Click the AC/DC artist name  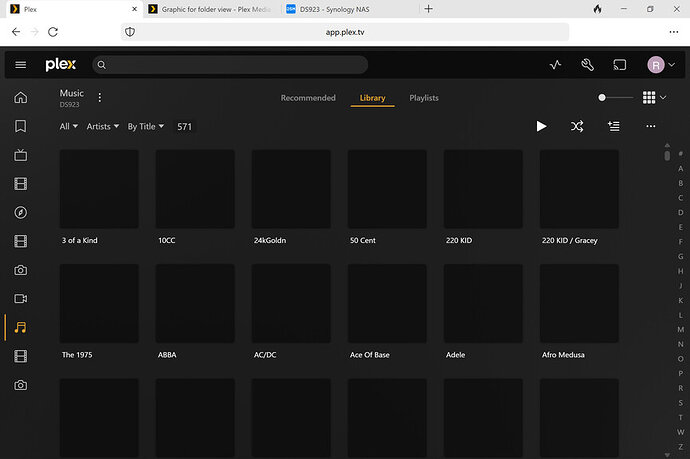click(265, 355)
